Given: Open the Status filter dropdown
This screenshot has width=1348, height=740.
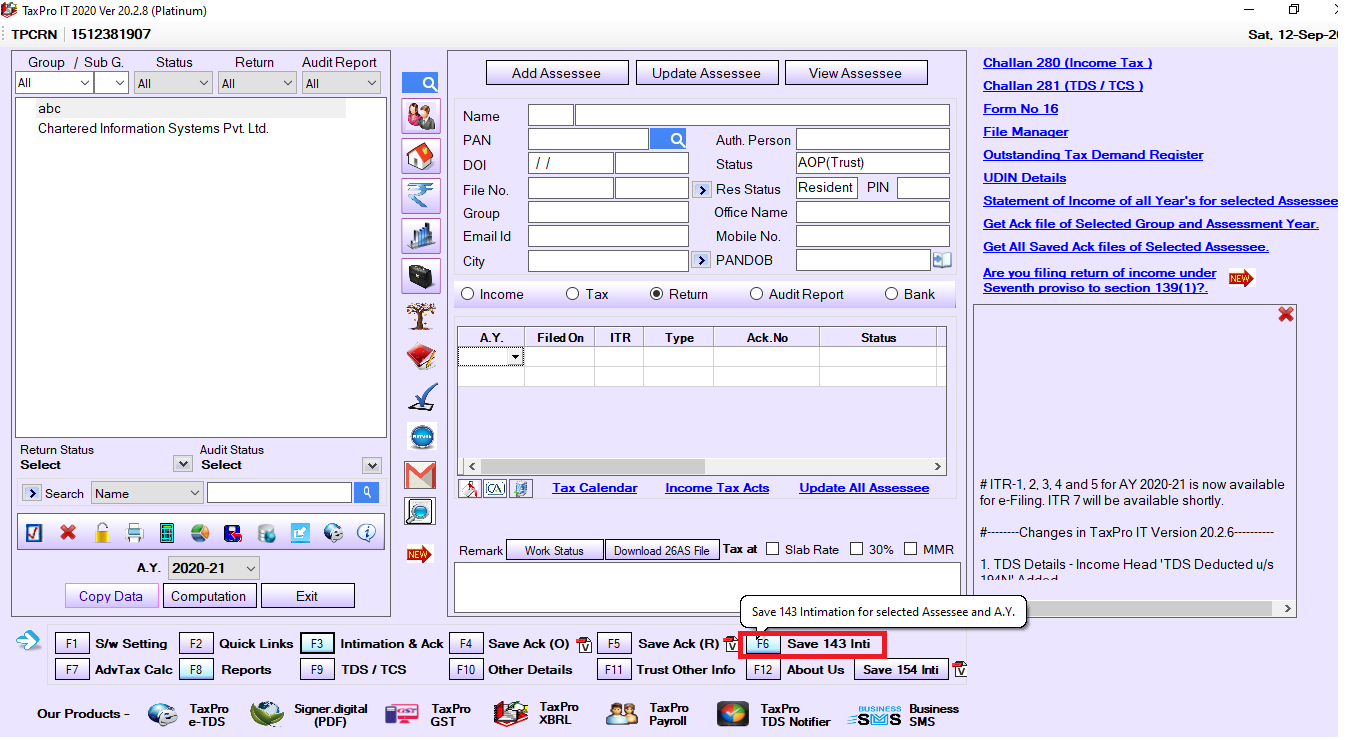Looking at the screenshot, I should tap(174, 83).
